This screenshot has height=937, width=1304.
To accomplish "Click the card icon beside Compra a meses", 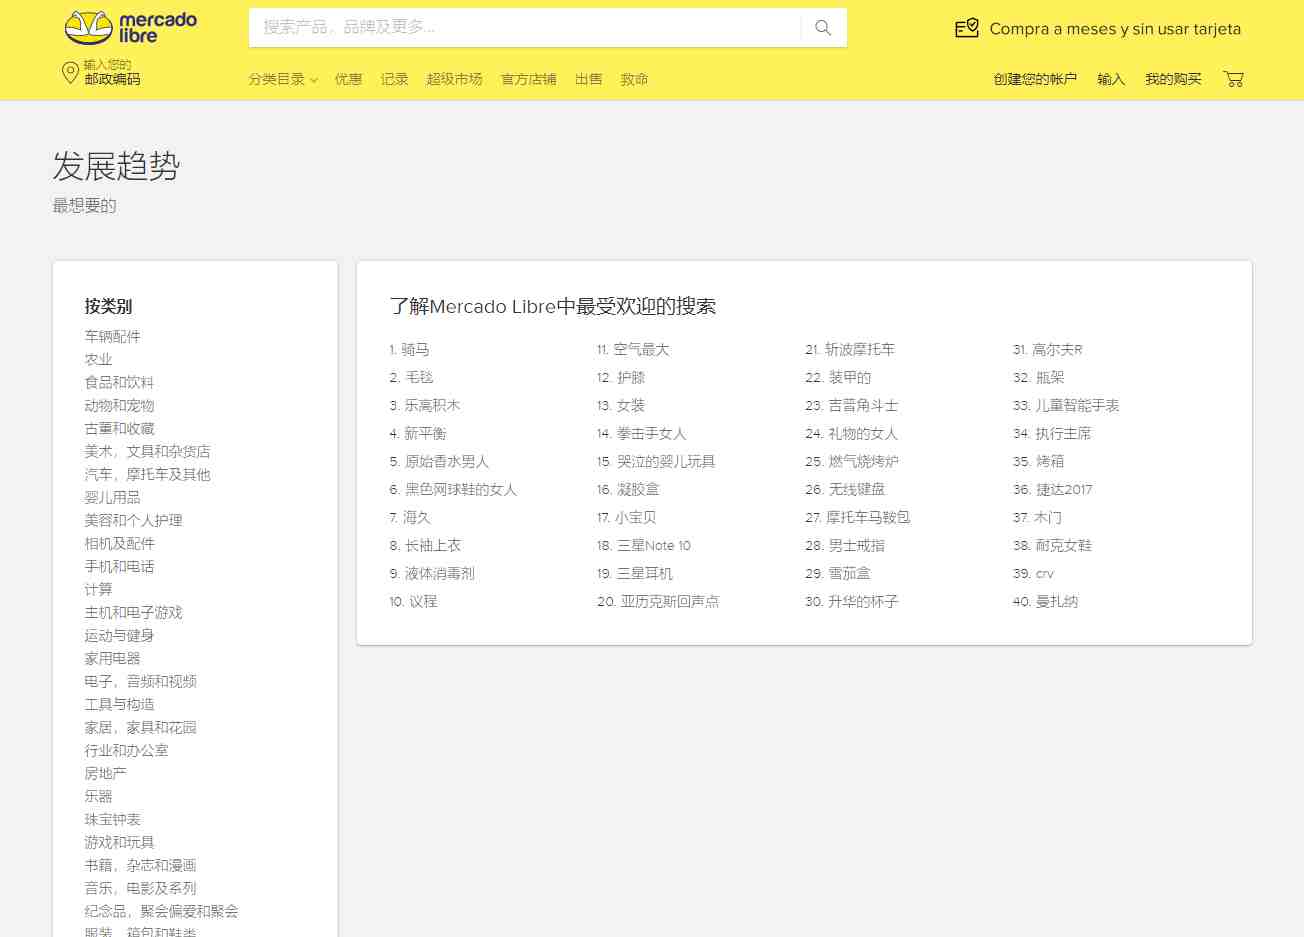I will coord(967,28).
